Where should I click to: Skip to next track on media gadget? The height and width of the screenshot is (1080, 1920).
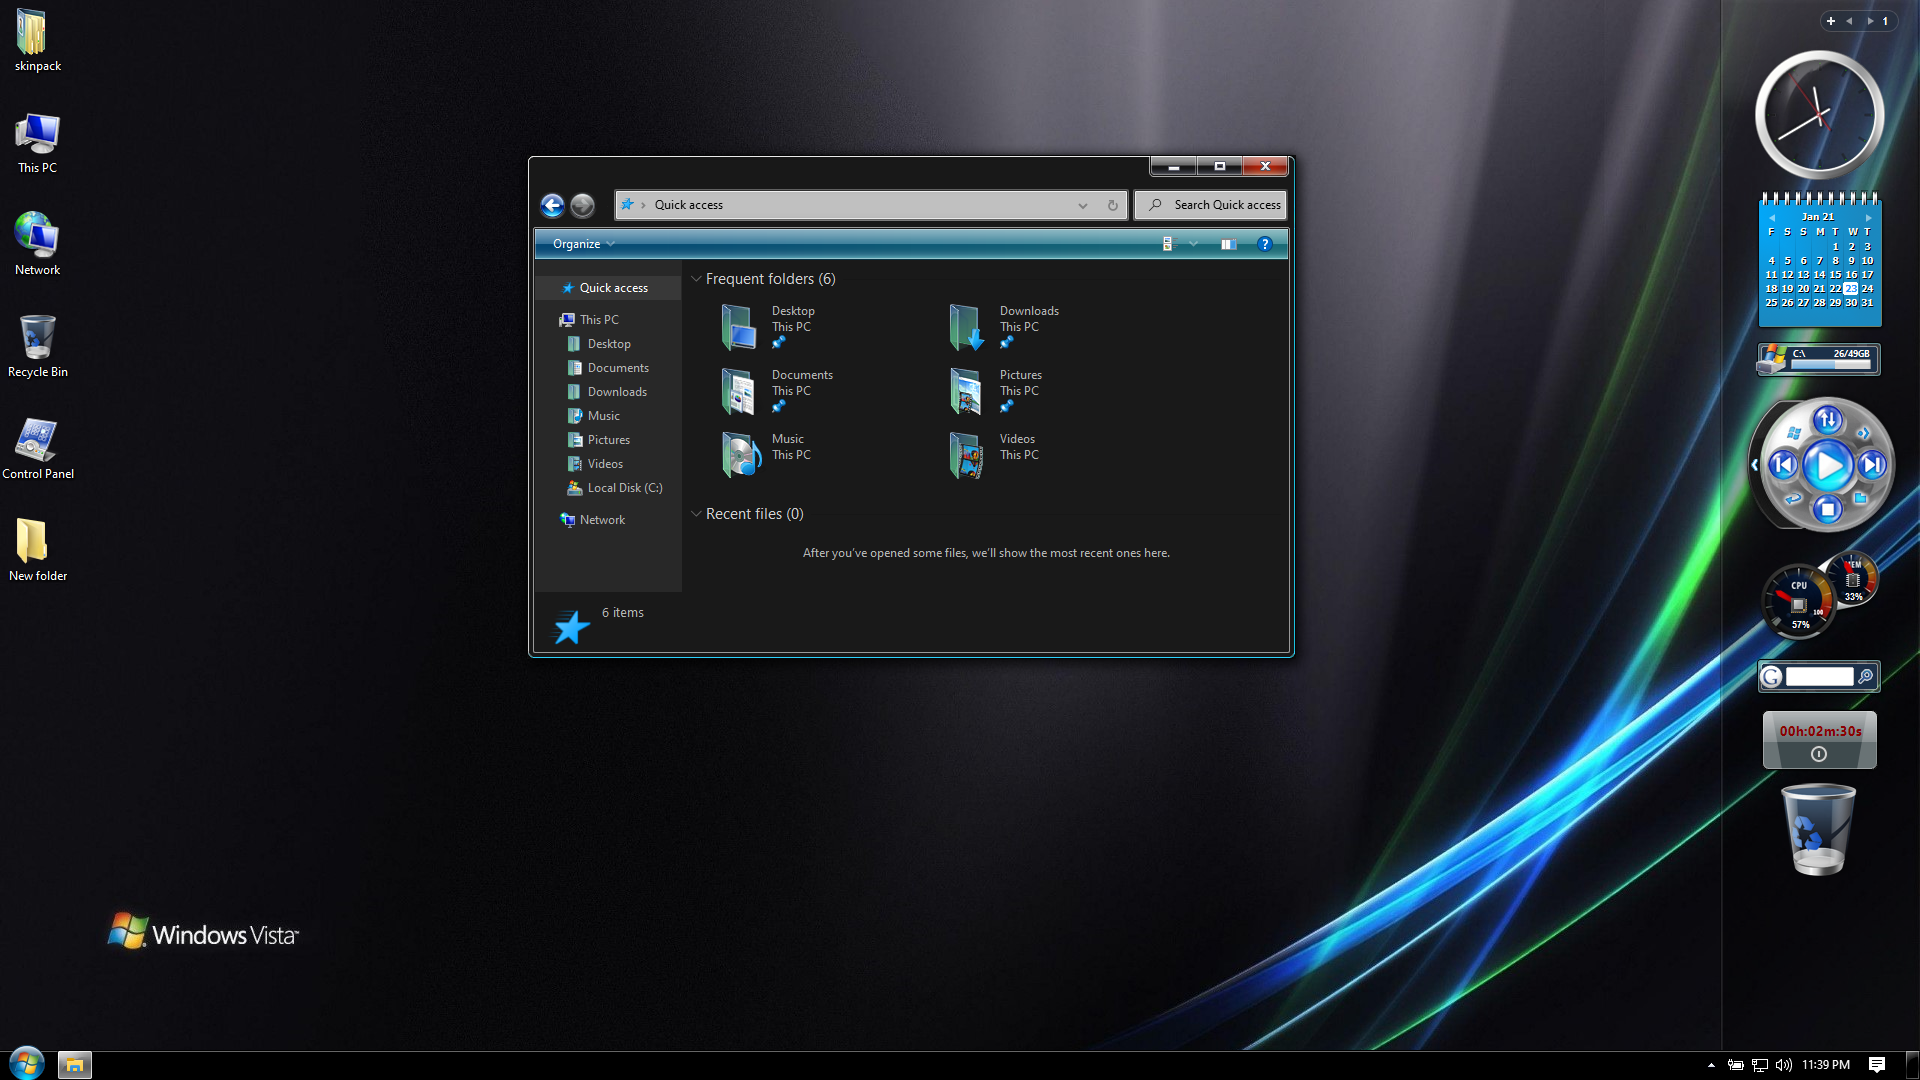tap(1872, 465)
